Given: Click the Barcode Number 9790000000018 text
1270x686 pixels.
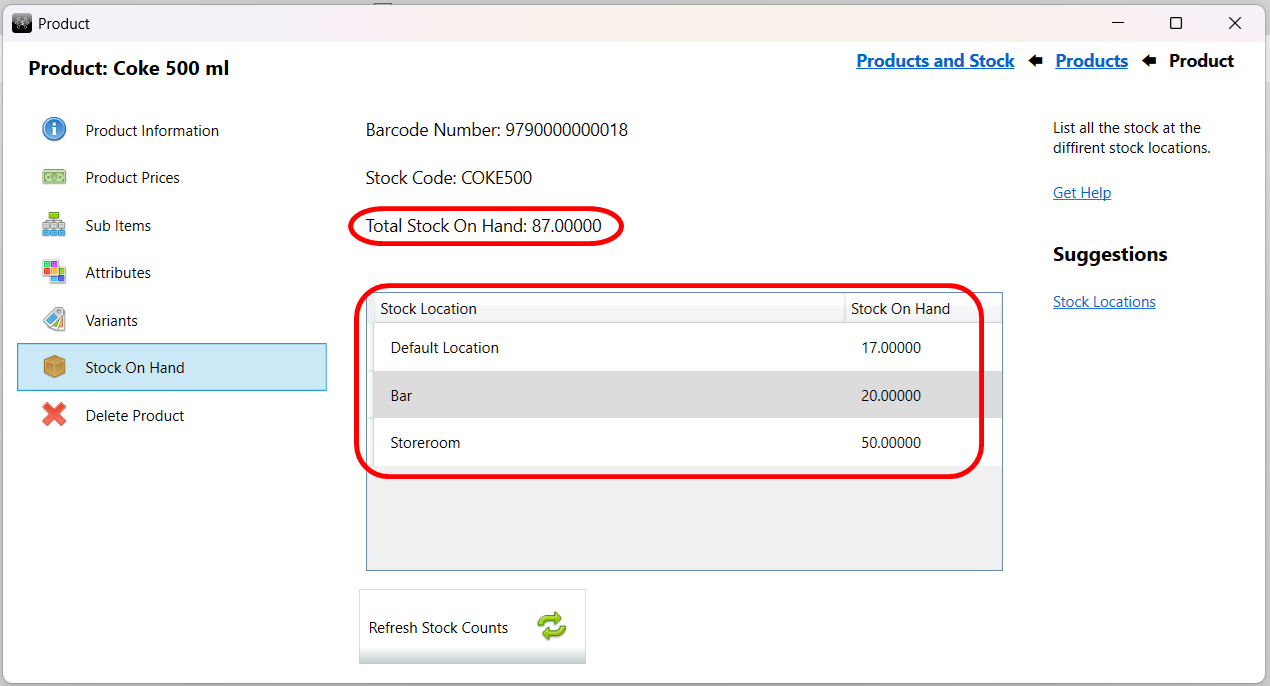Looking at the screenshot, I should click(497, 130).
